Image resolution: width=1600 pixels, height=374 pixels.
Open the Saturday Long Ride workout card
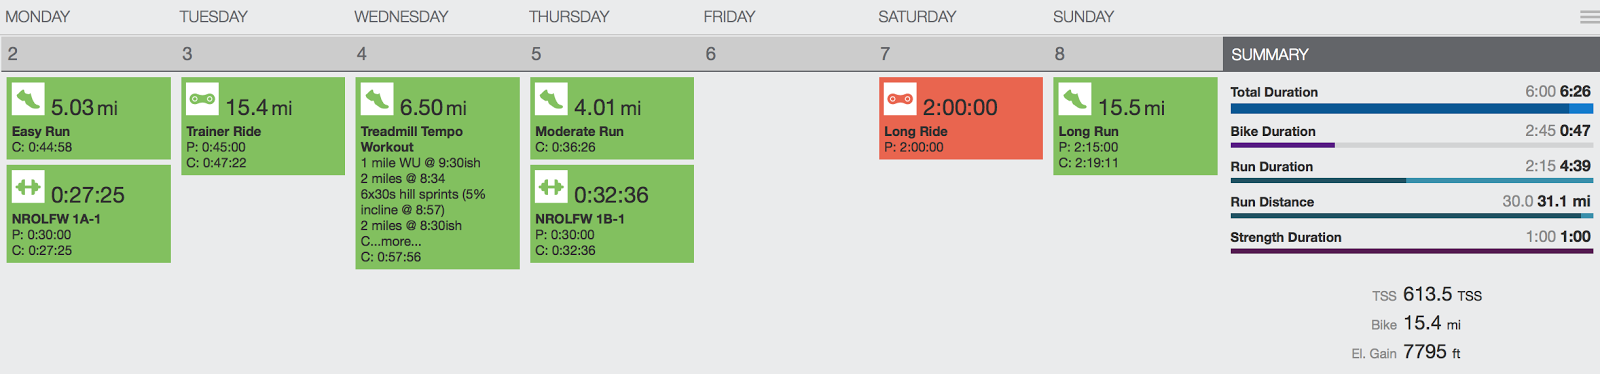point(961,118)
